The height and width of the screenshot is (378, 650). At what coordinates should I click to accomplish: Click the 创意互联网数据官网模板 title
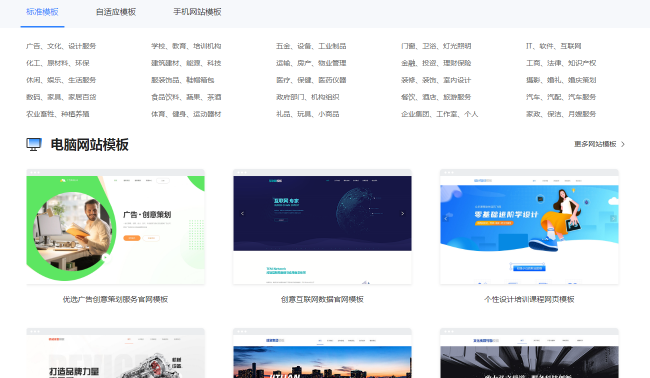tap(322, 299)
